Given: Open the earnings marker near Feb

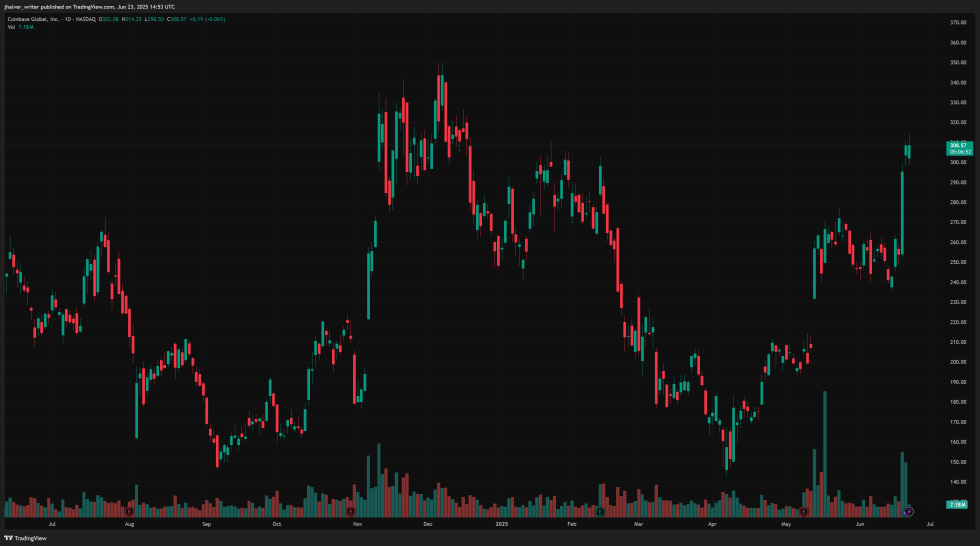Looking at the screenshot, I should [599, 511].
